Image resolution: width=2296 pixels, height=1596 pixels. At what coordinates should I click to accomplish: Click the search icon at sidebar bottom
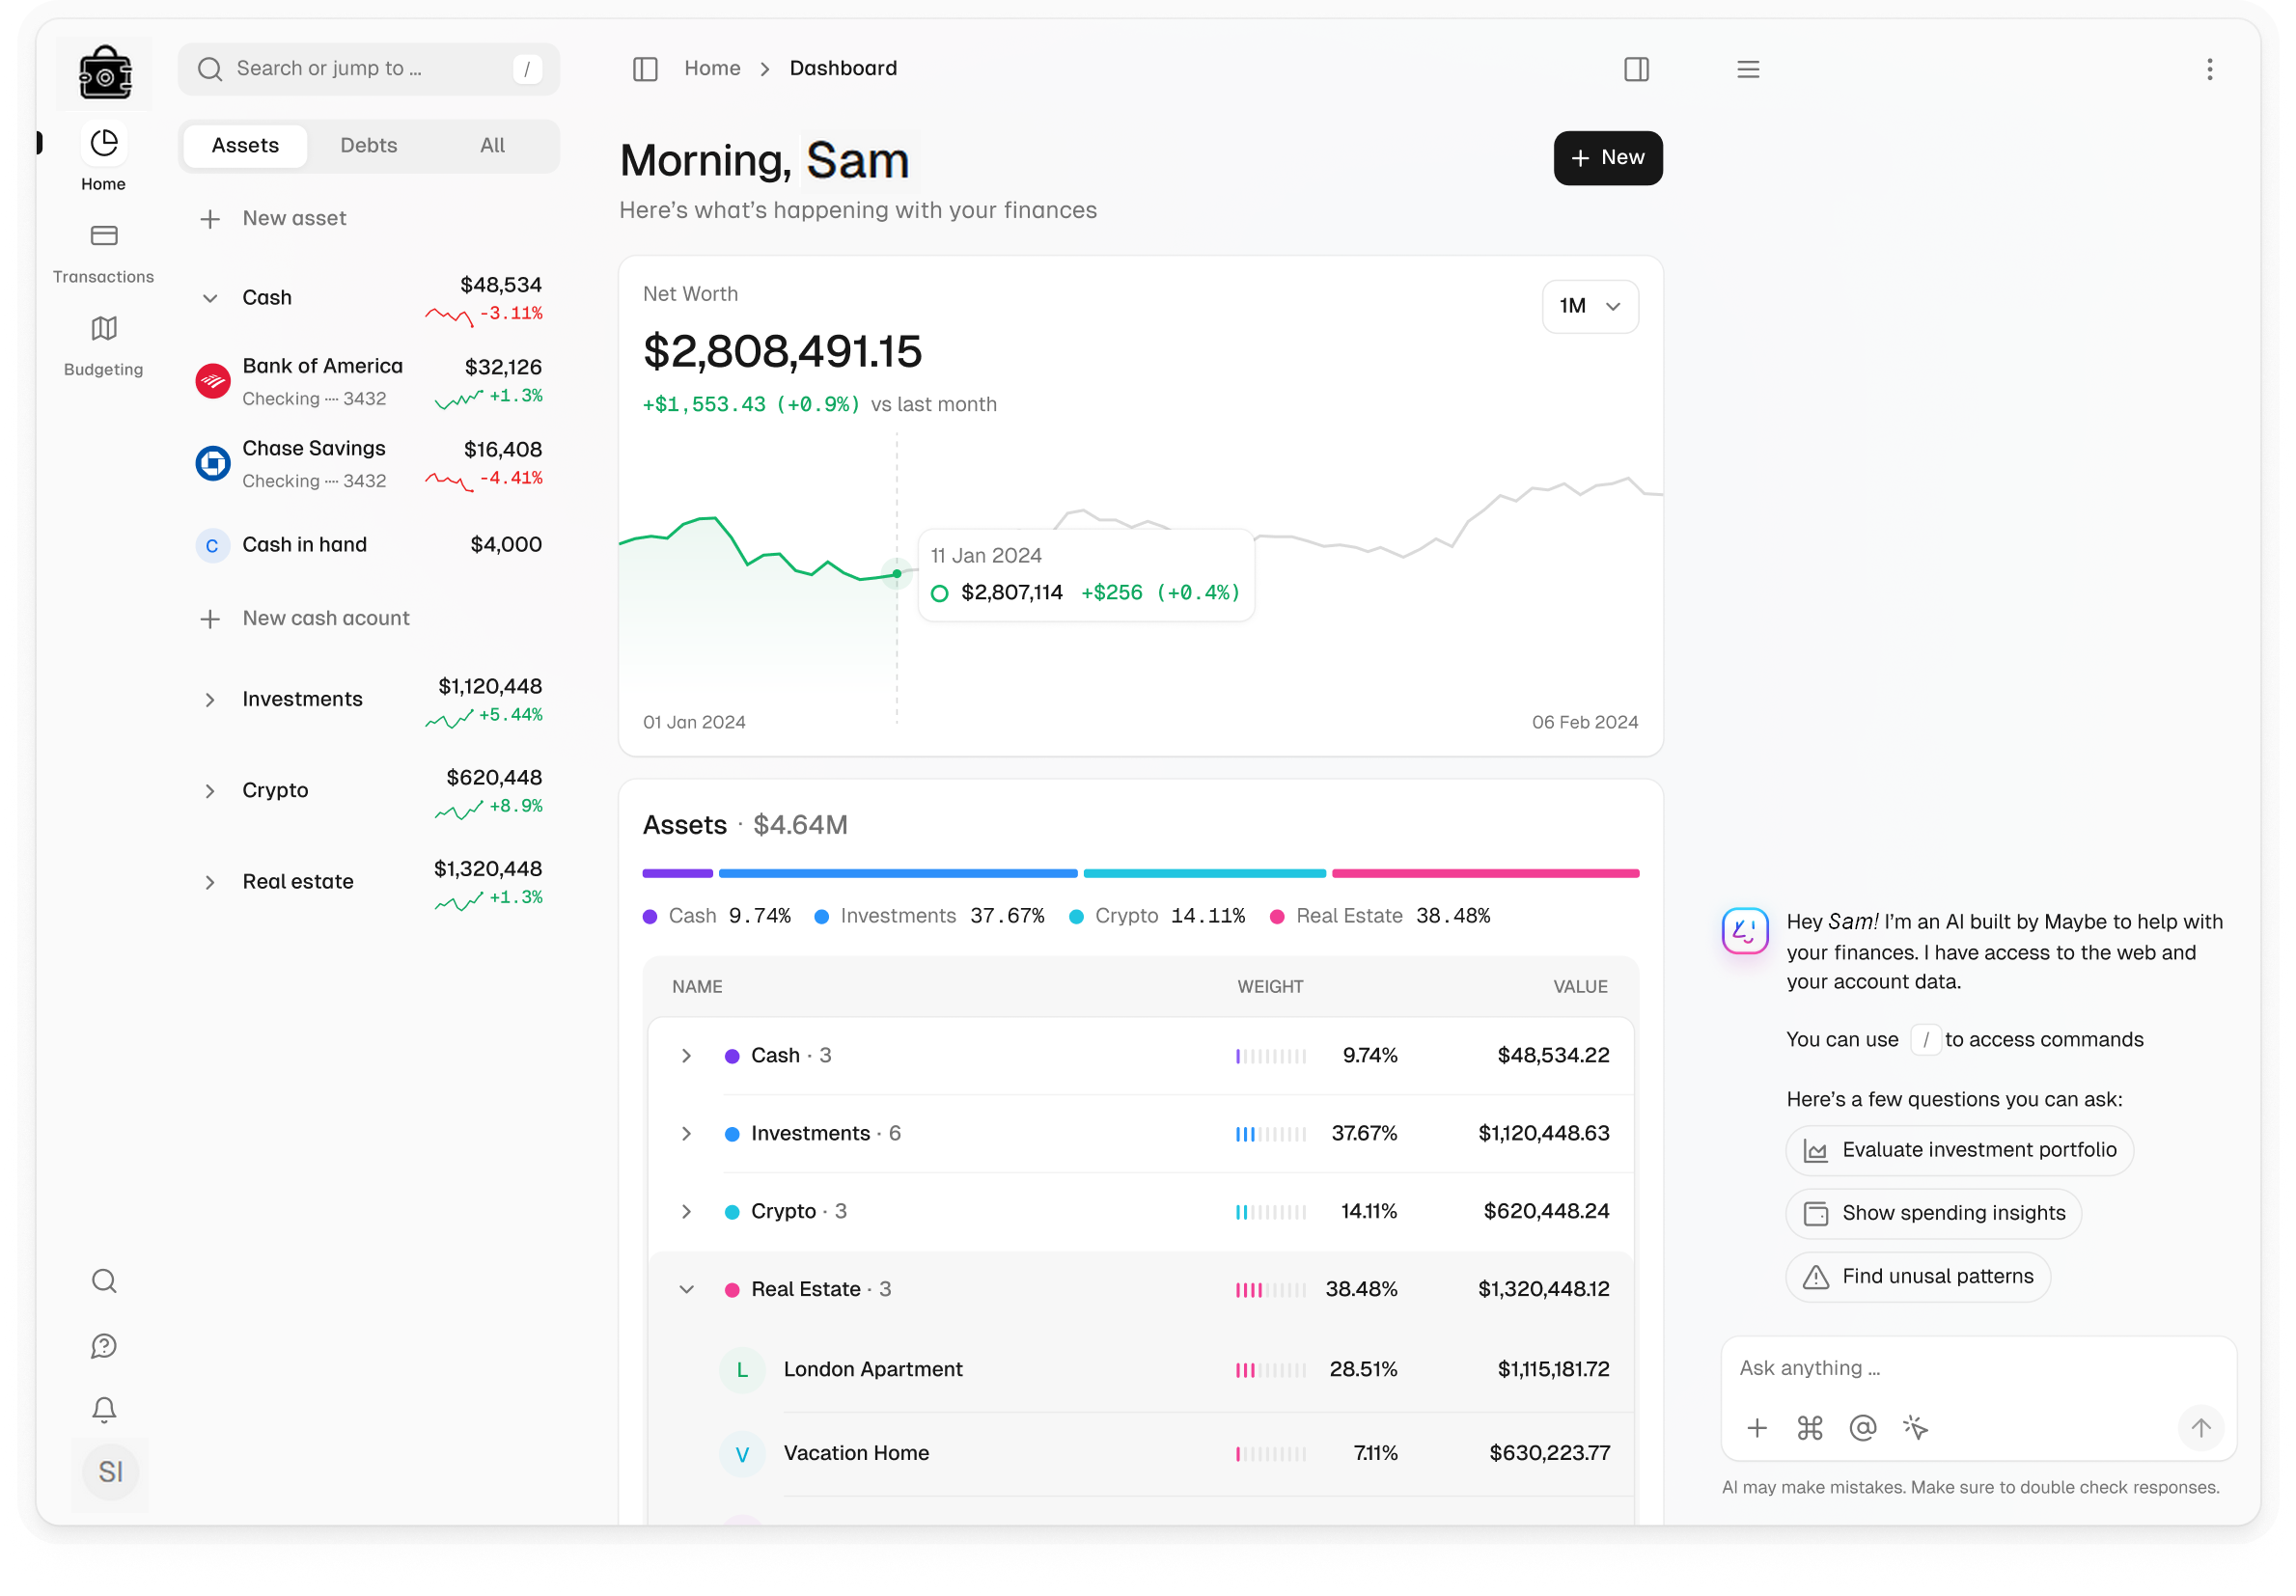point(104,1280)
